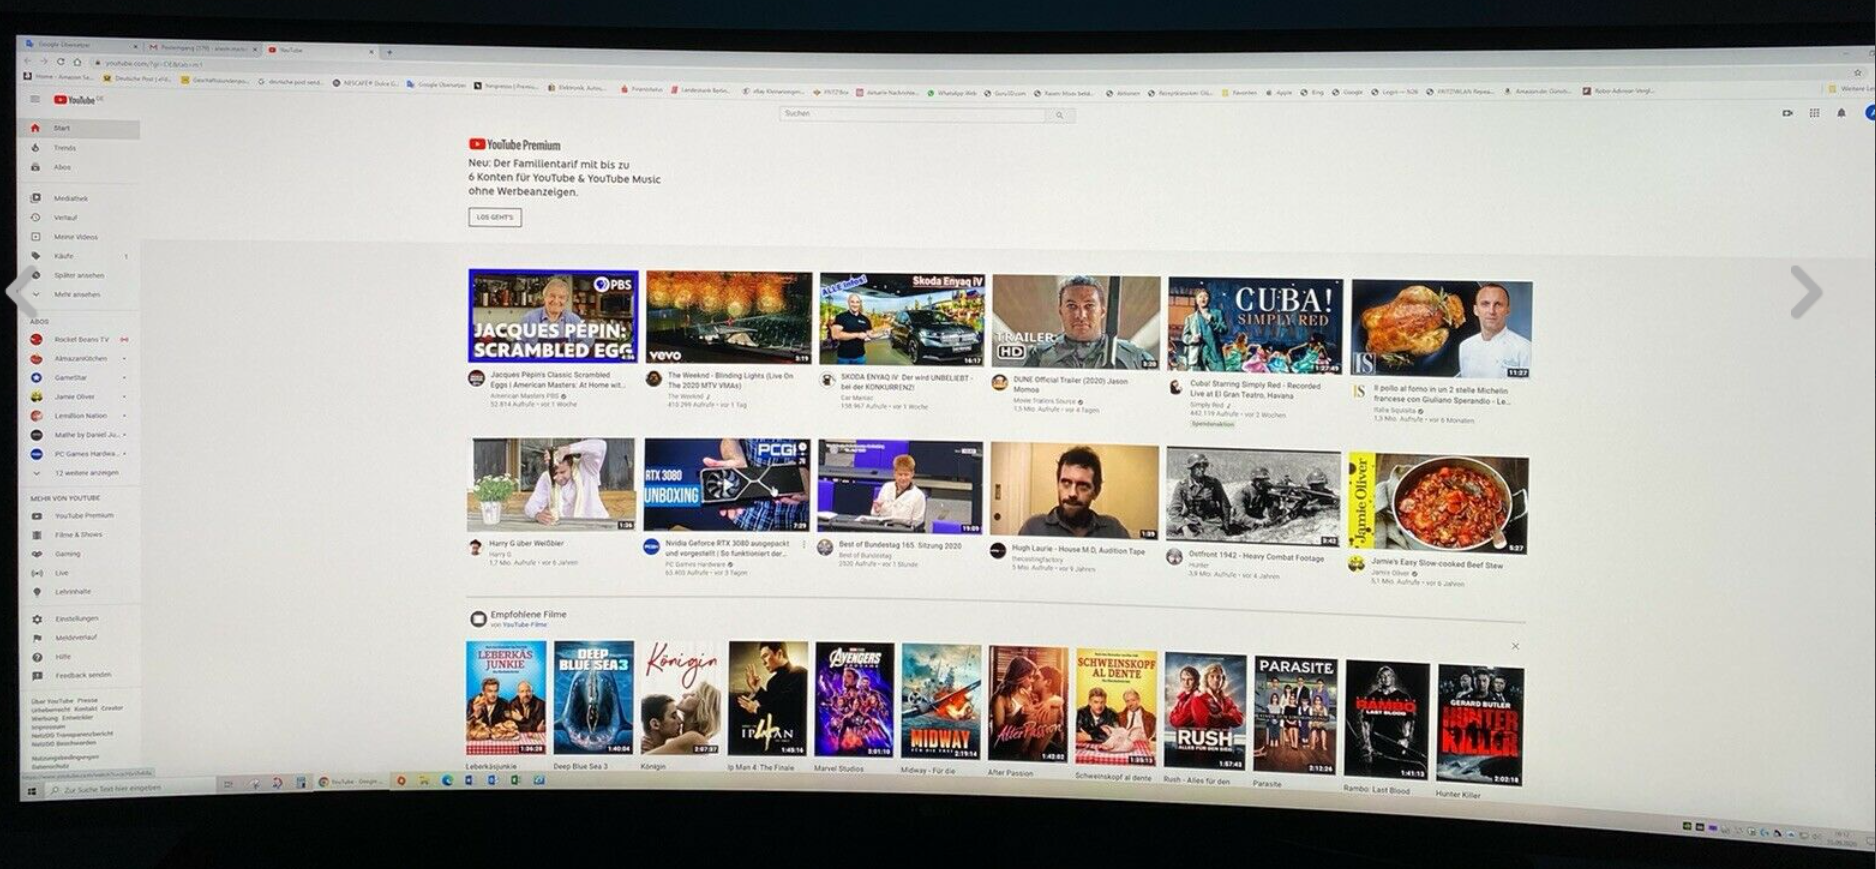This screenshot has height=869, width=1876.
Task: Open the Gaming section
Action: point(79,554)
